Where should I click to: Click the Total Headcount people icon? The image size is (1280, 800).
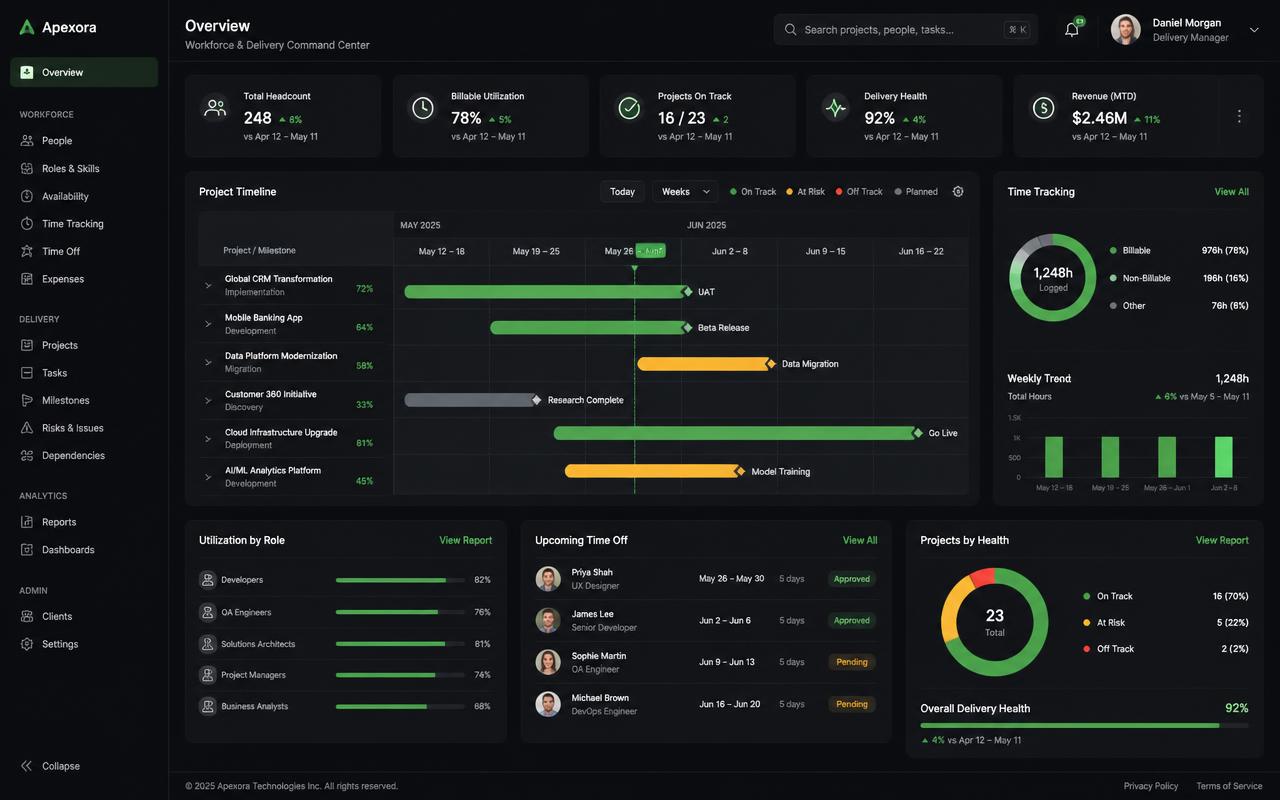(215, 108)
